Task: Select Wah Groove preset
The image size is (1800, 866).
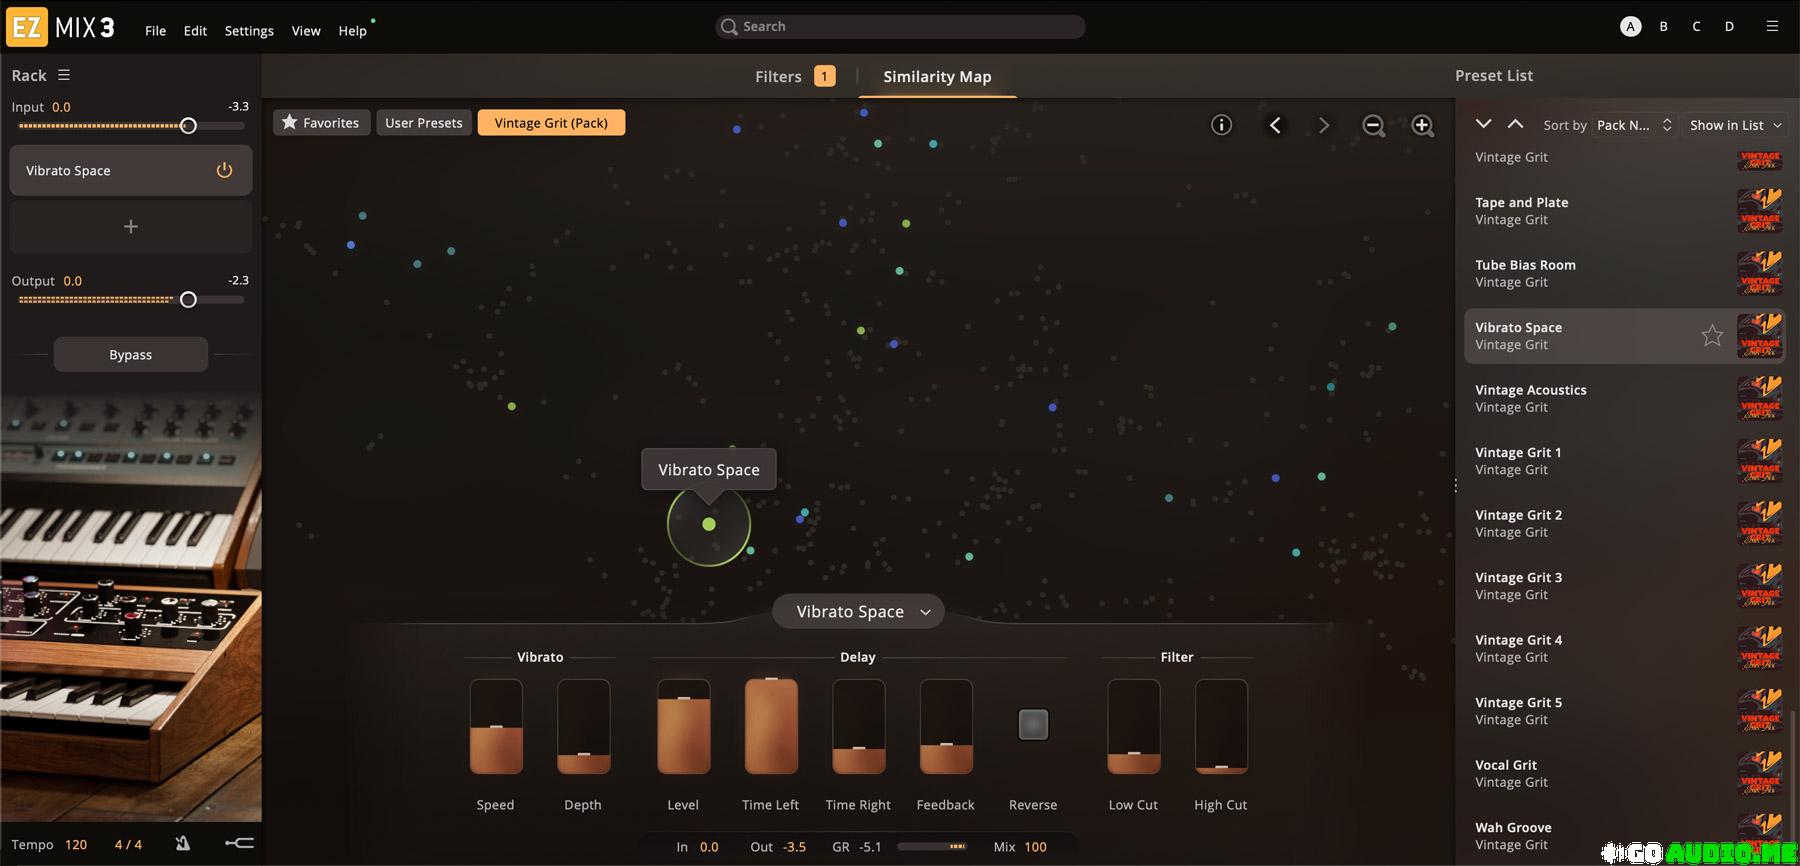Action: (x=1625, y=835)
